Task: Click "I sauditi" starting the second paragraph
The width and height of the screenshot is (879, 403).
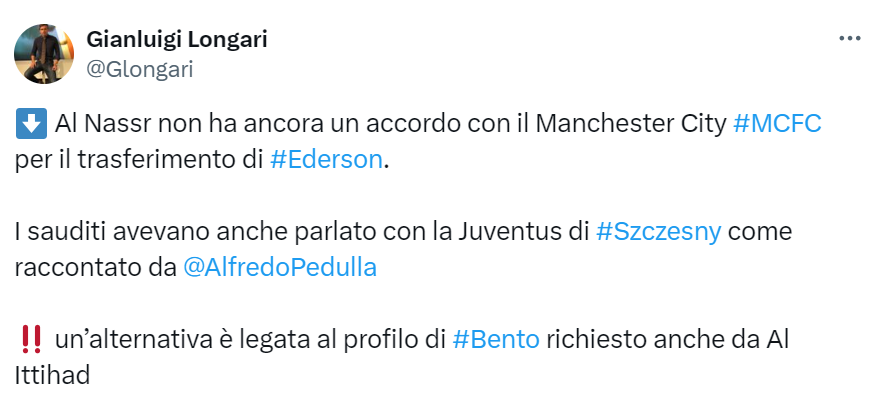Action: coord(58,233)
